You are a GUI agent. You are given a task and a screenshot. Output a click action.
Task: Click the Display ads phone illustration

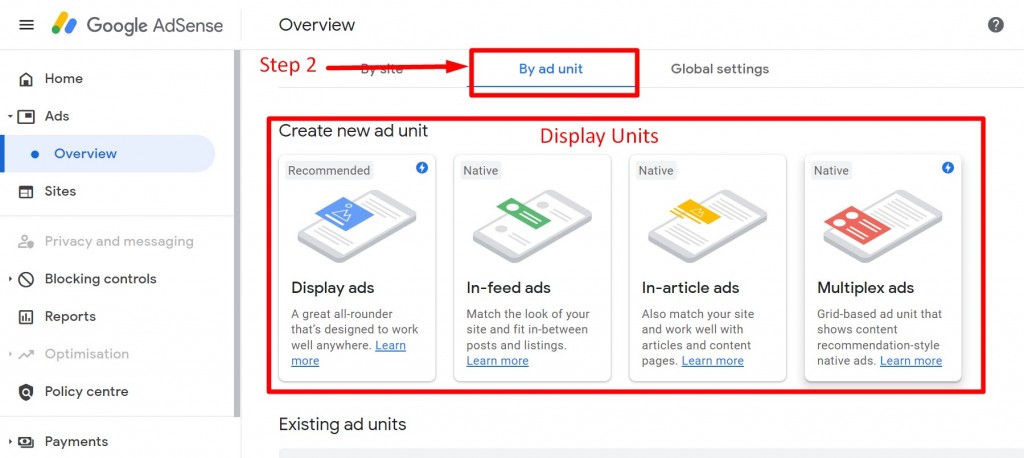(x=357, y=225)
